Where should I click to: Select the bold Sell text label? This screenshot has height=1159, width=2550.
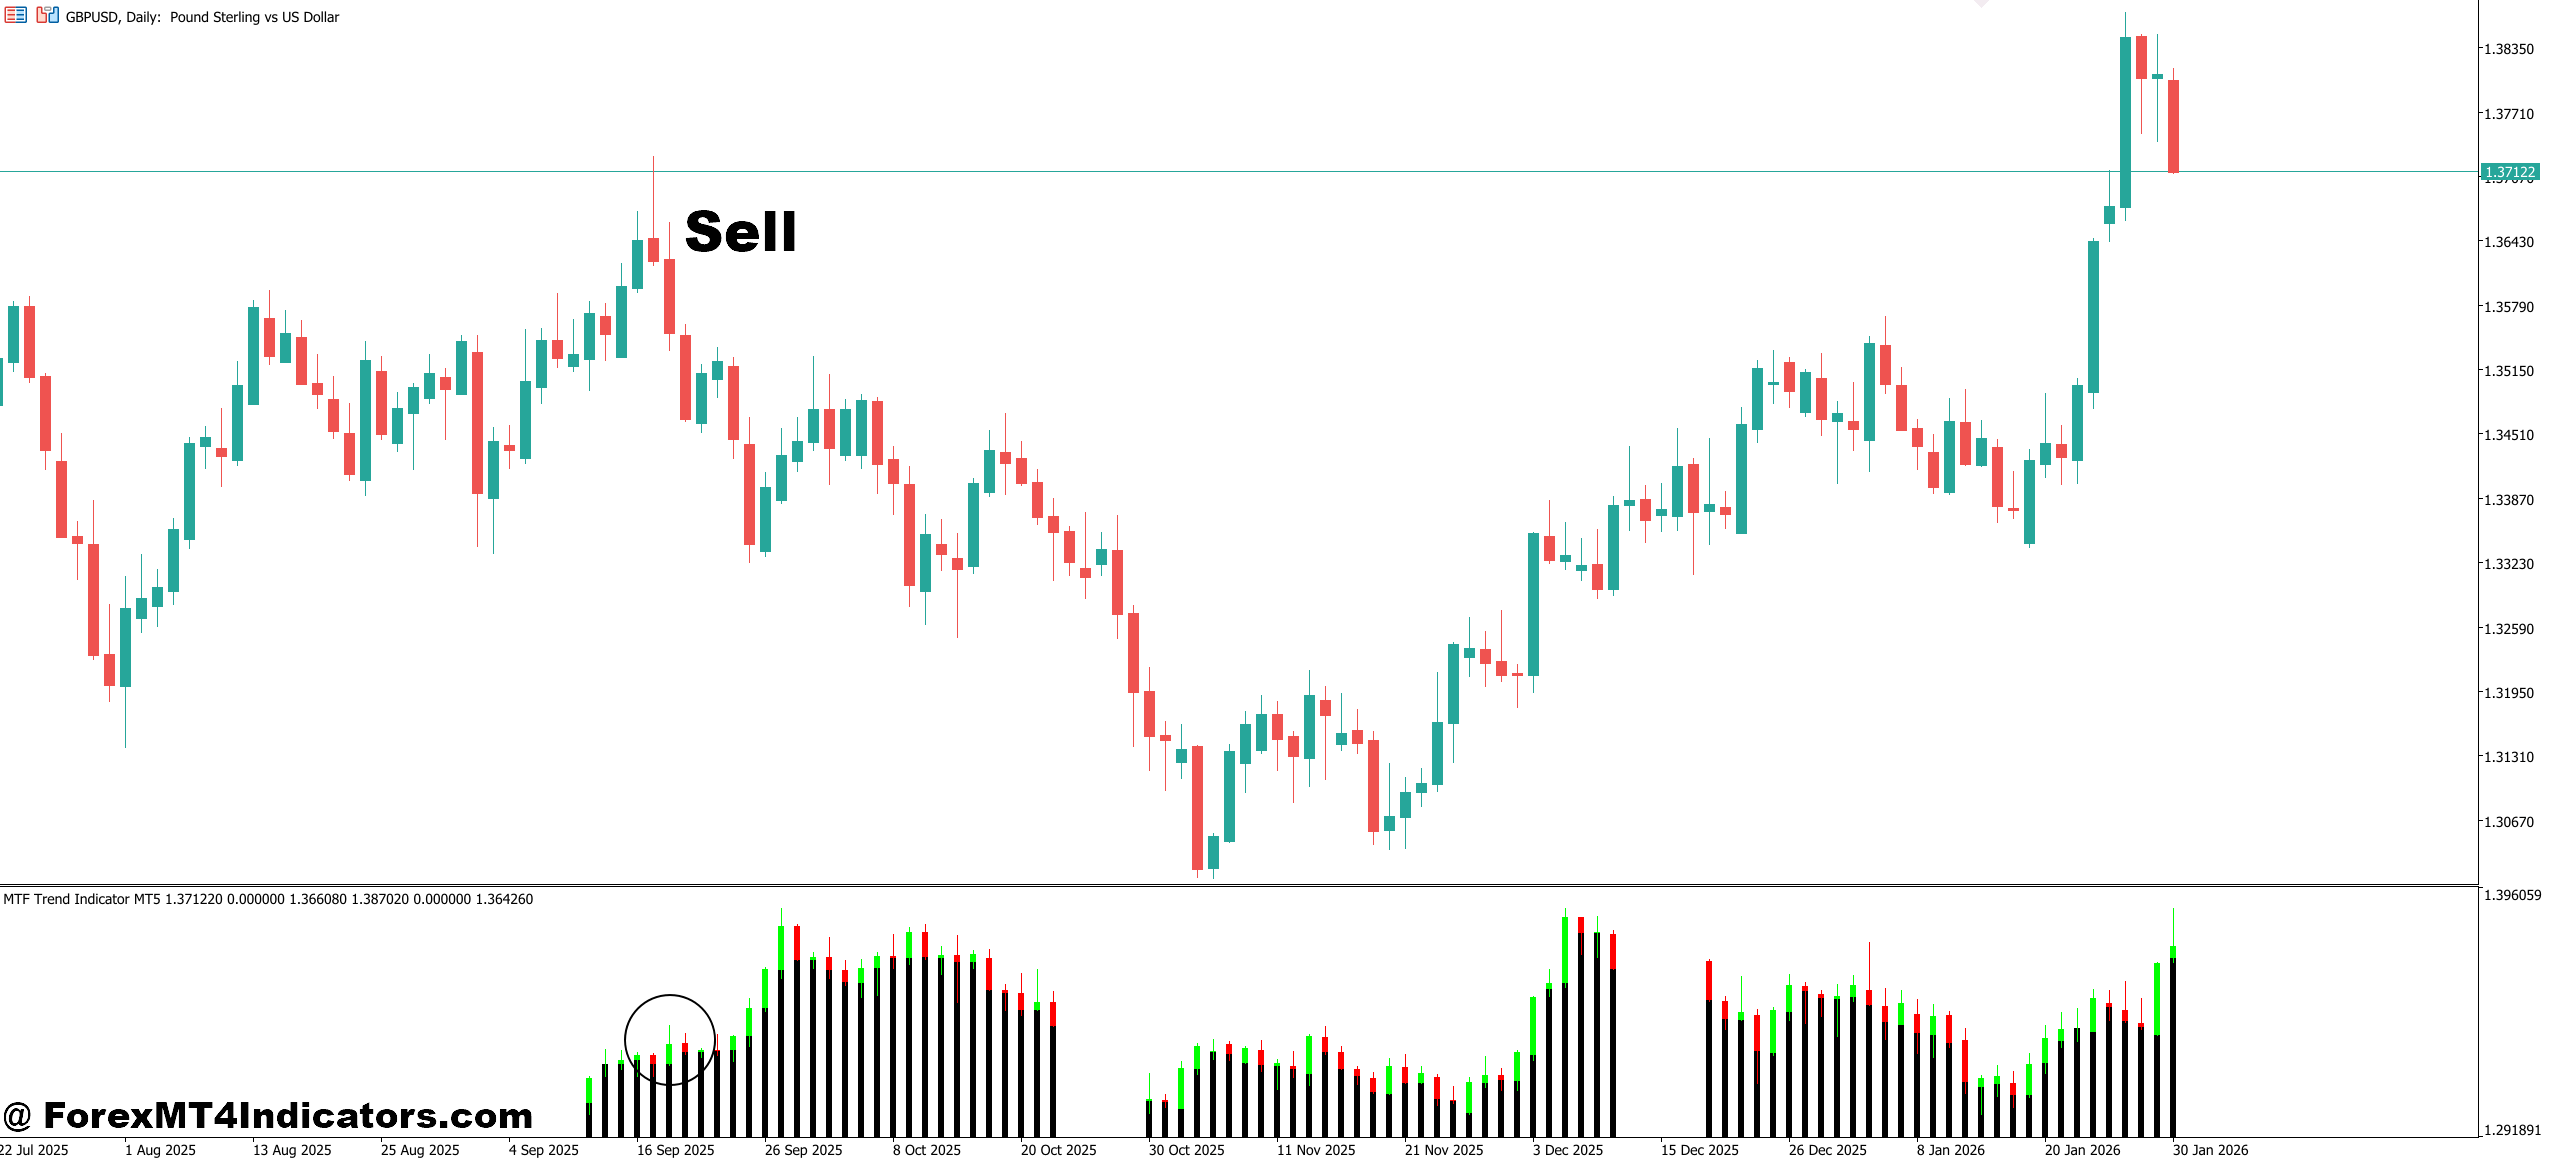click(x=740, y=232)
